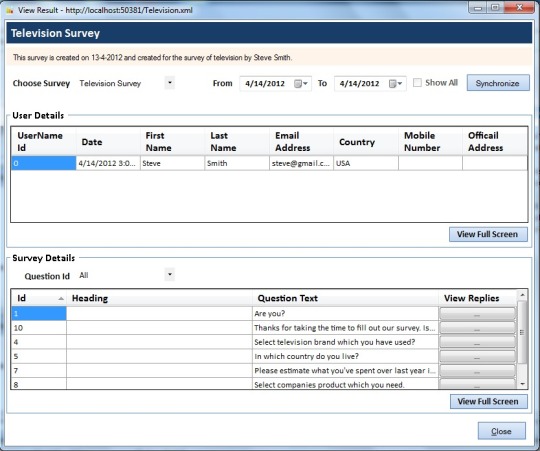Select the question Id cell 1
This screenshot has width=540, height=451.
pos(39,314)
